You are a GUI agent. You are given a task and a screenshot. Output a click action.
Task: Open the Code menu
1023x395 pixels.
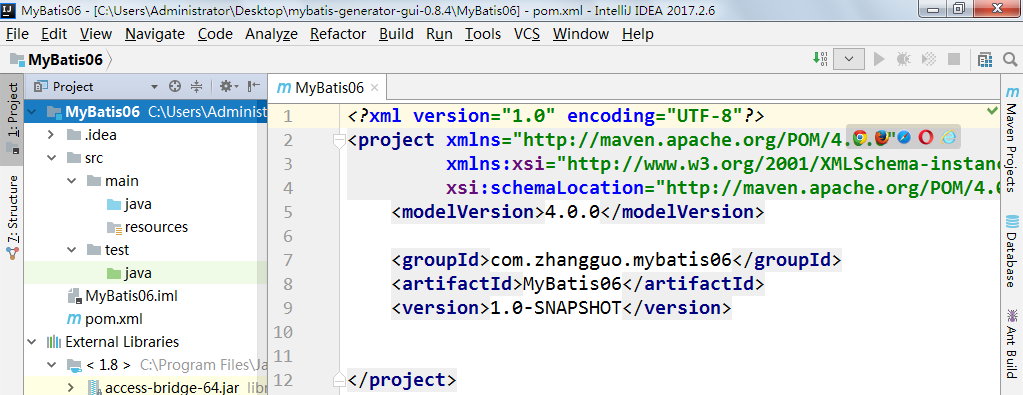(215, 34)
